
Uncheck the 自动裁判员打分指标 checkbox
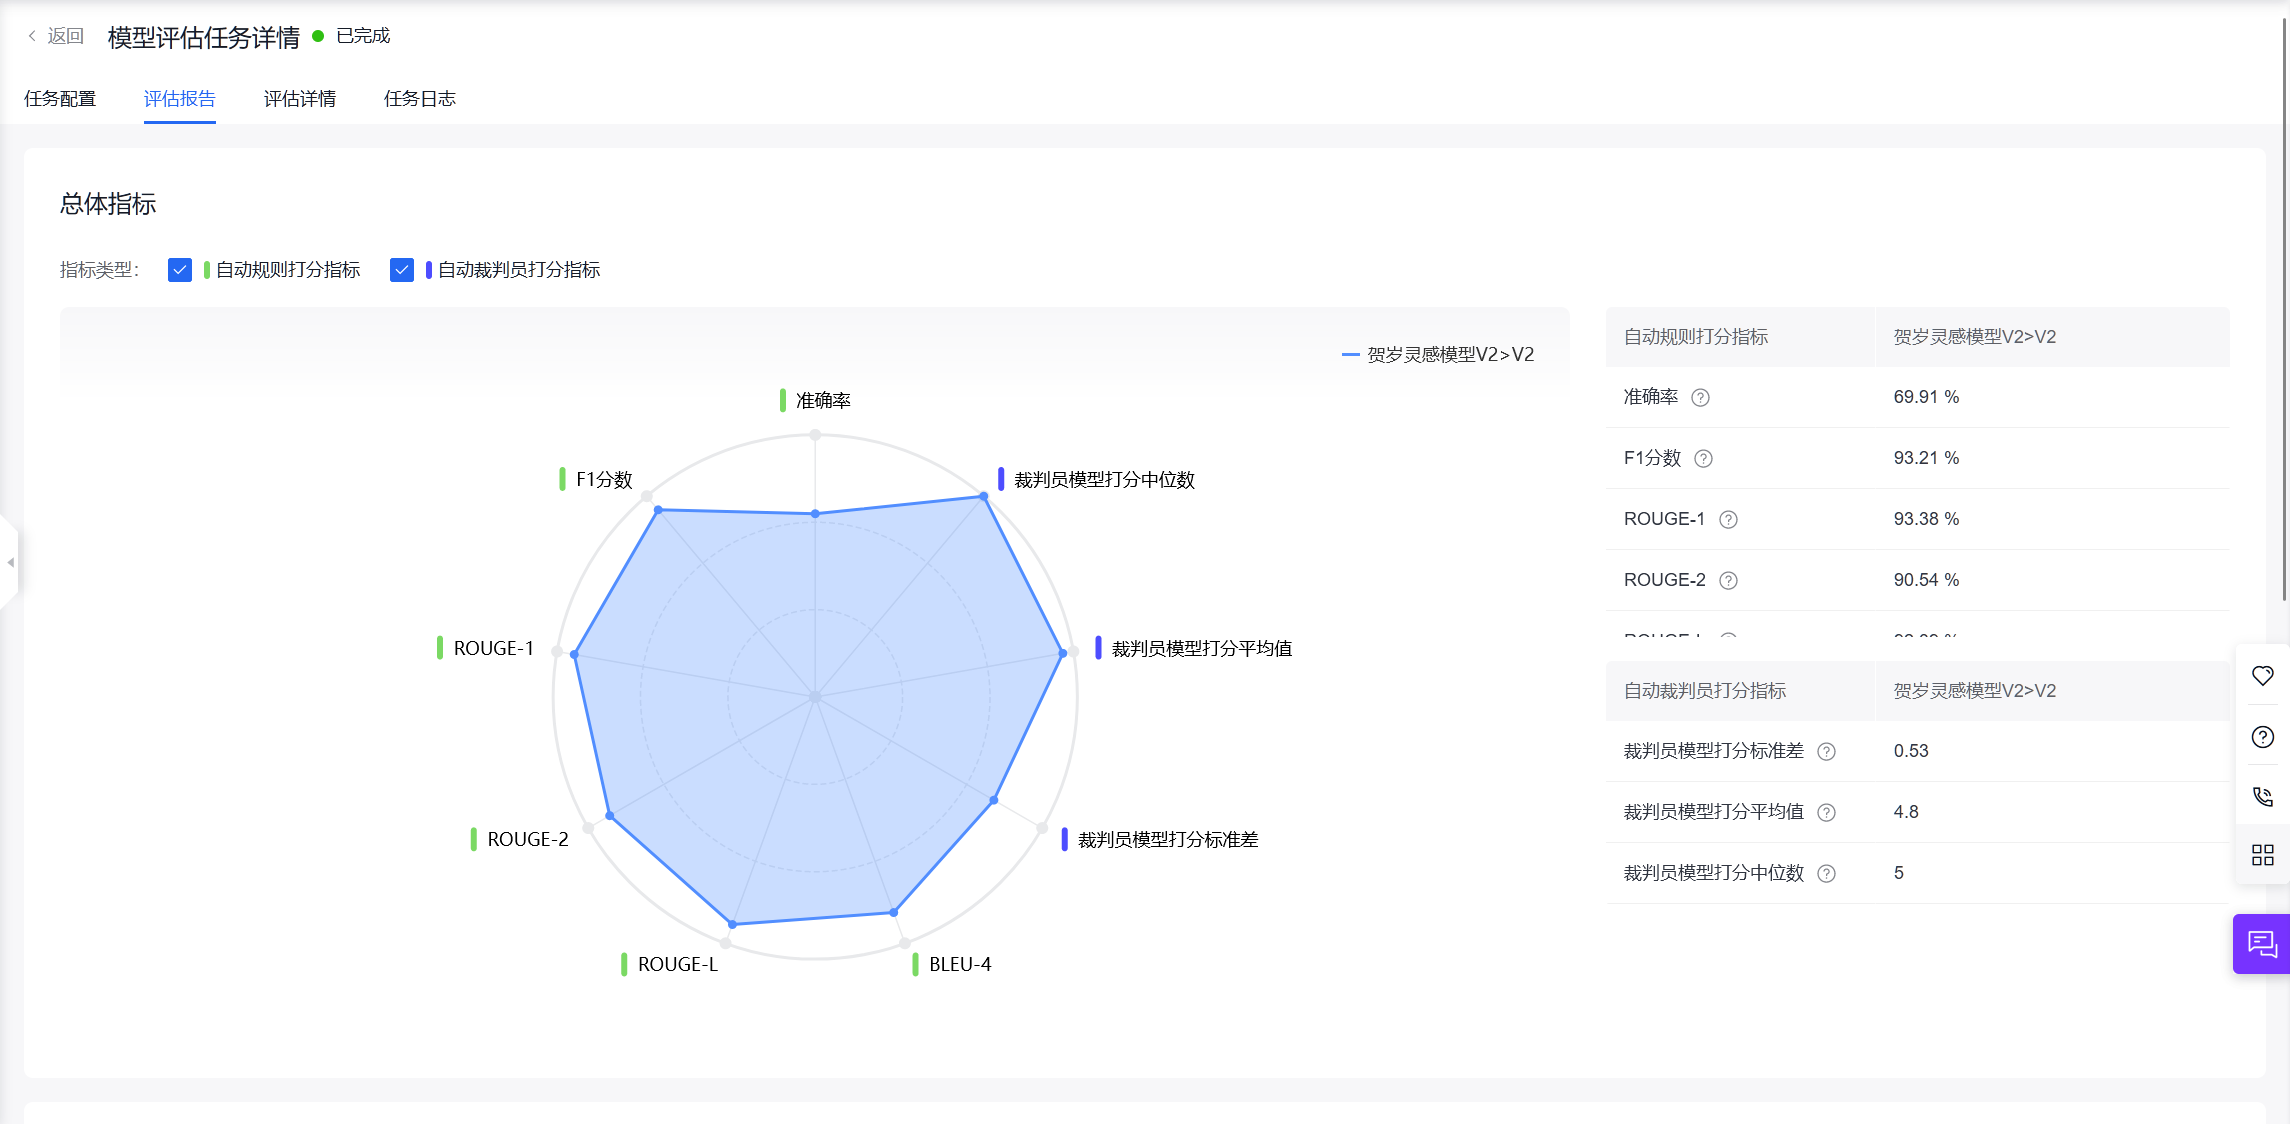[x=402, y=270]
